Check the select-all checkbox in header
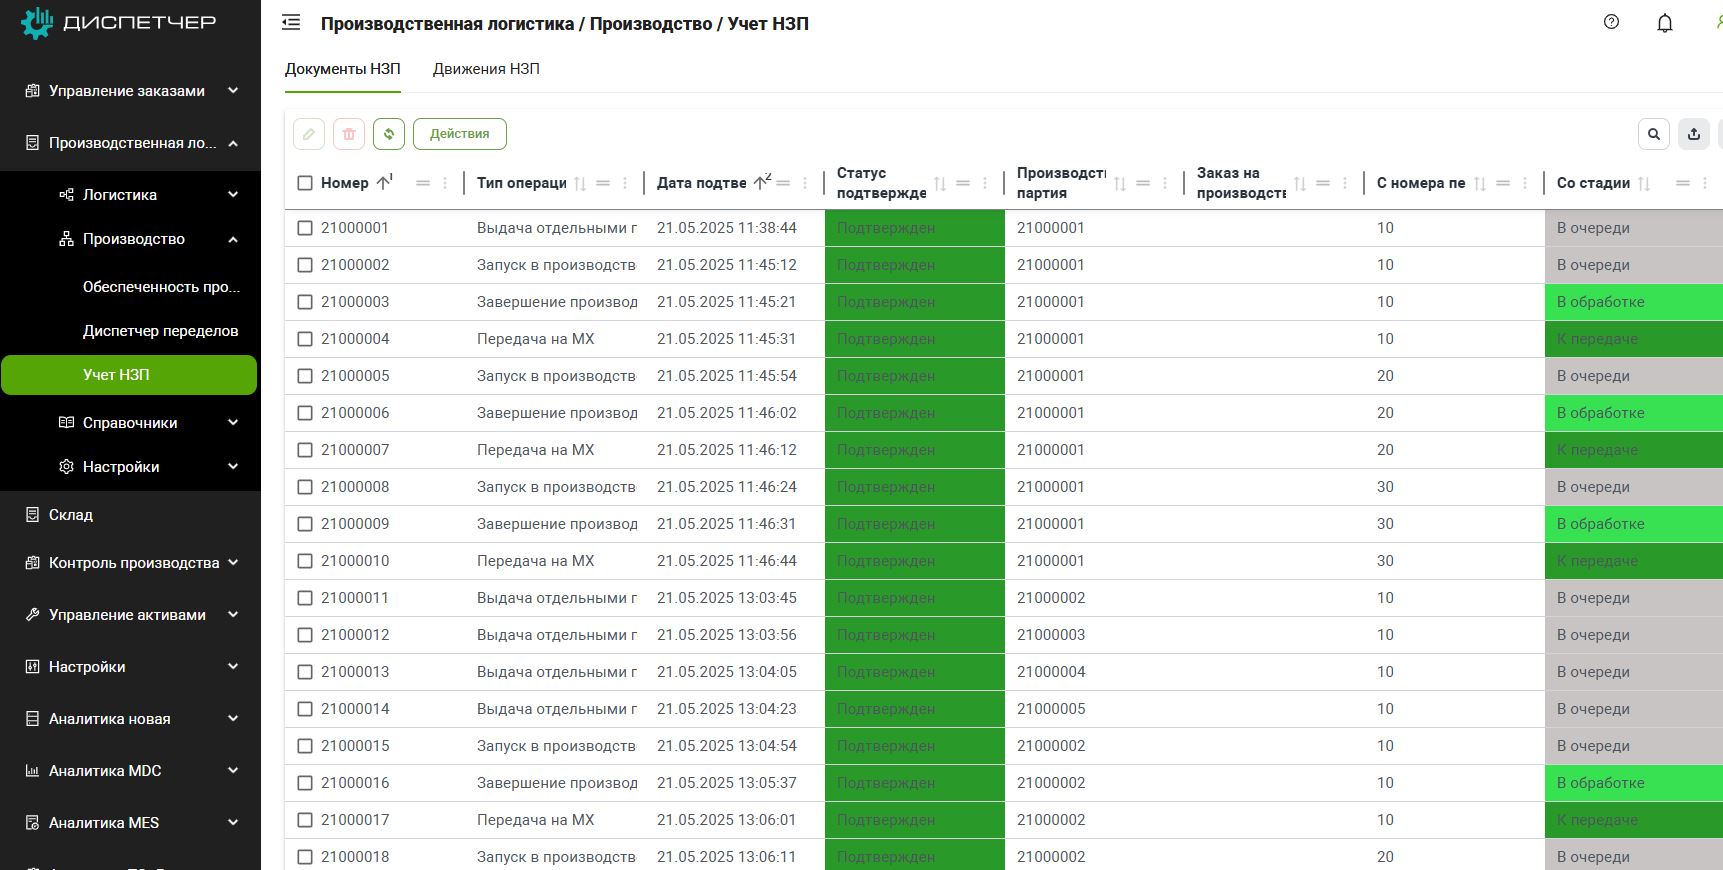The image size is (1723, 870). click(305, 183)
